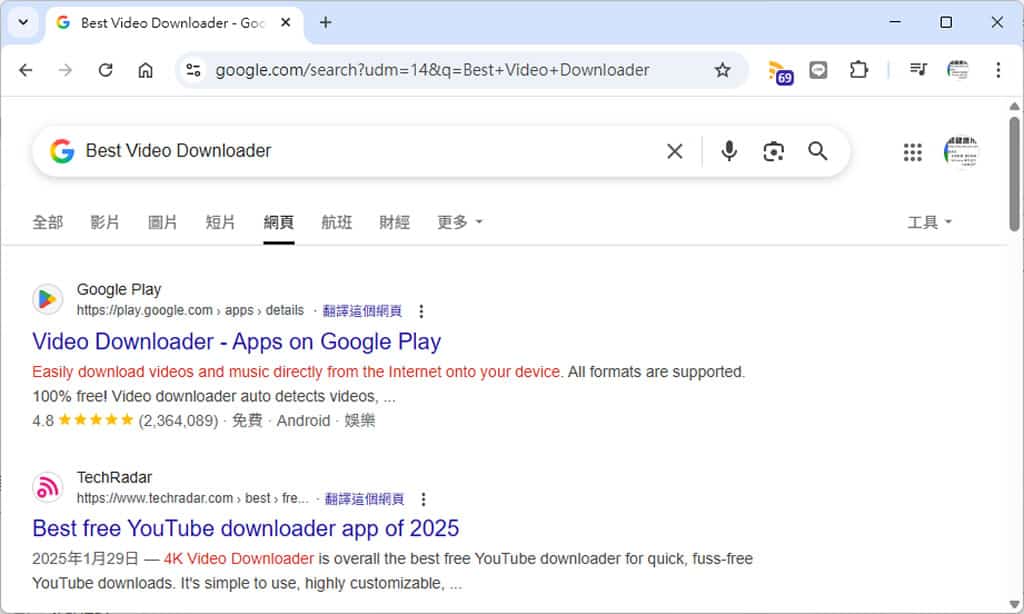Go back to the previous page
The height and width of the screenshot is (614, 1024).
click(25, 70)
